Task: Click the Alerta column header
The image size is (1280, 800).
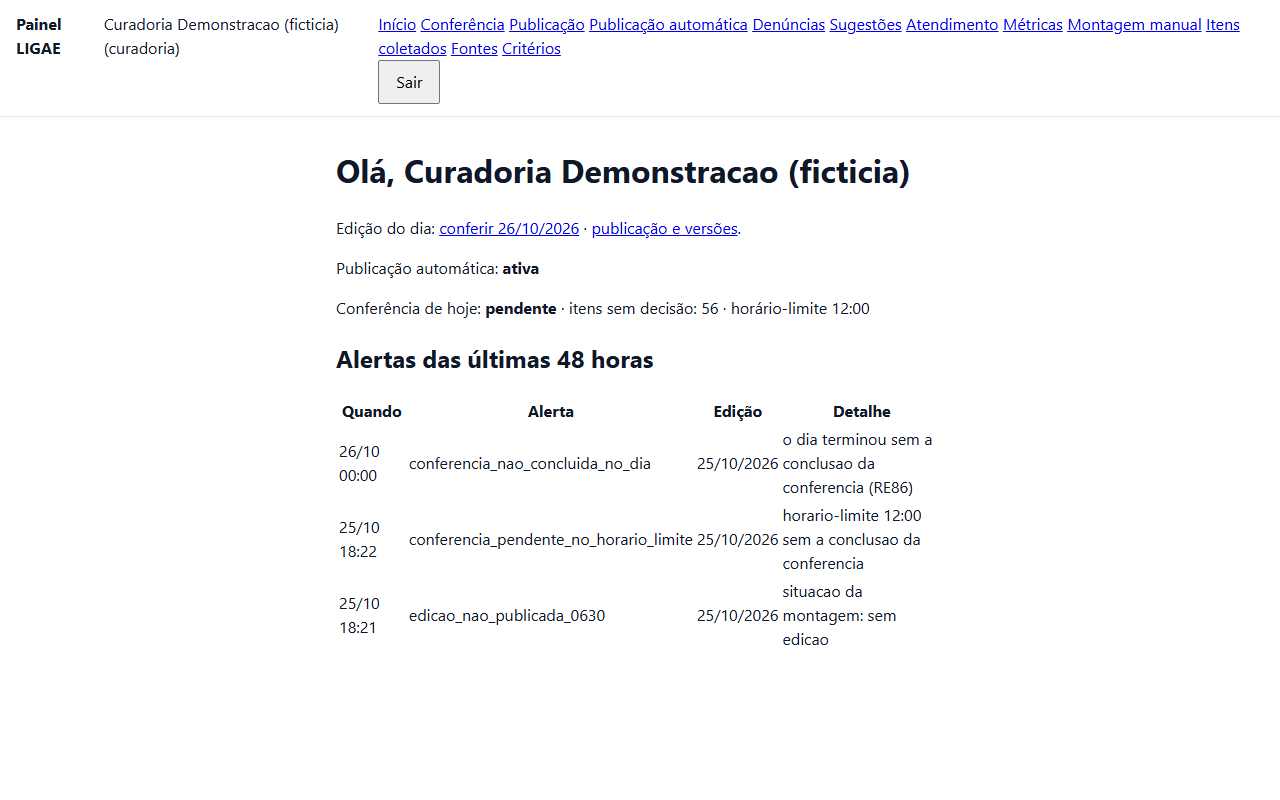Action: (x=551, y=411)
